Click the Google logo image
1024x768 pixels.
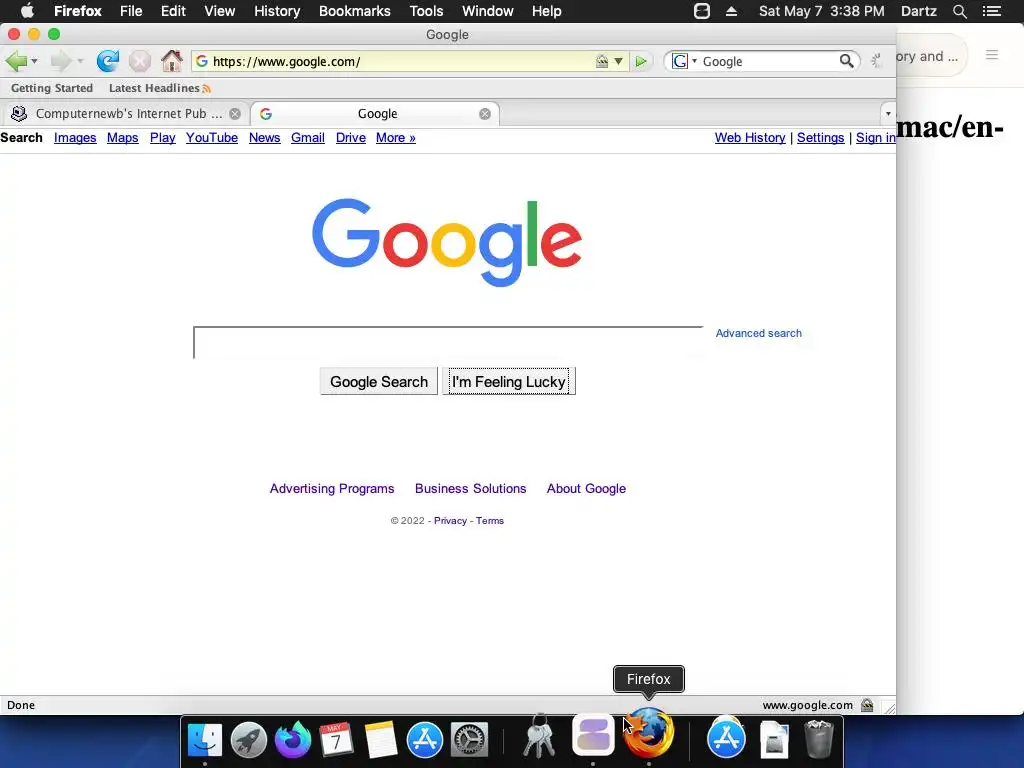pyautogui.click(x=447, y=242)
